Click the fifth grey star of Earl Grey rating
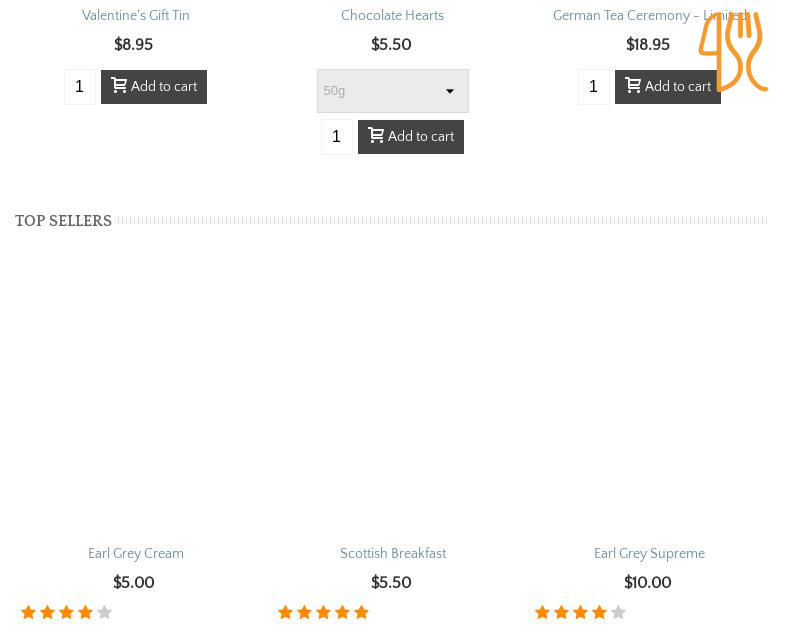Screen dimensions: 785x632 click(x=618, y=613)
